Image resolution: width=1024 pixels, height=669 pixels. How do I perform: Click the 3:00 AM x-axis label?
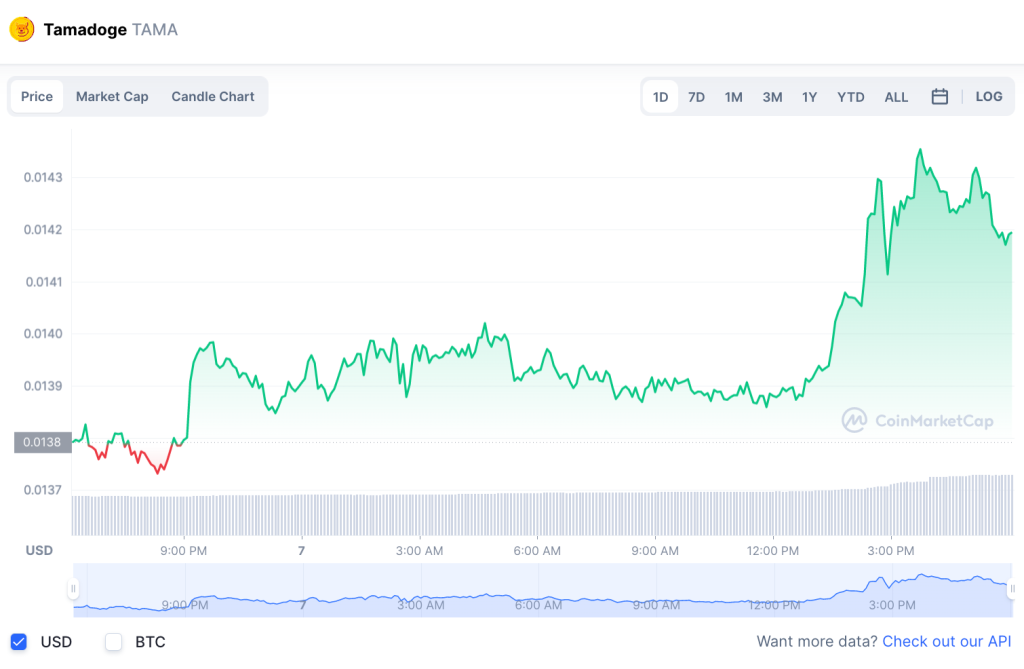[419, 551]
